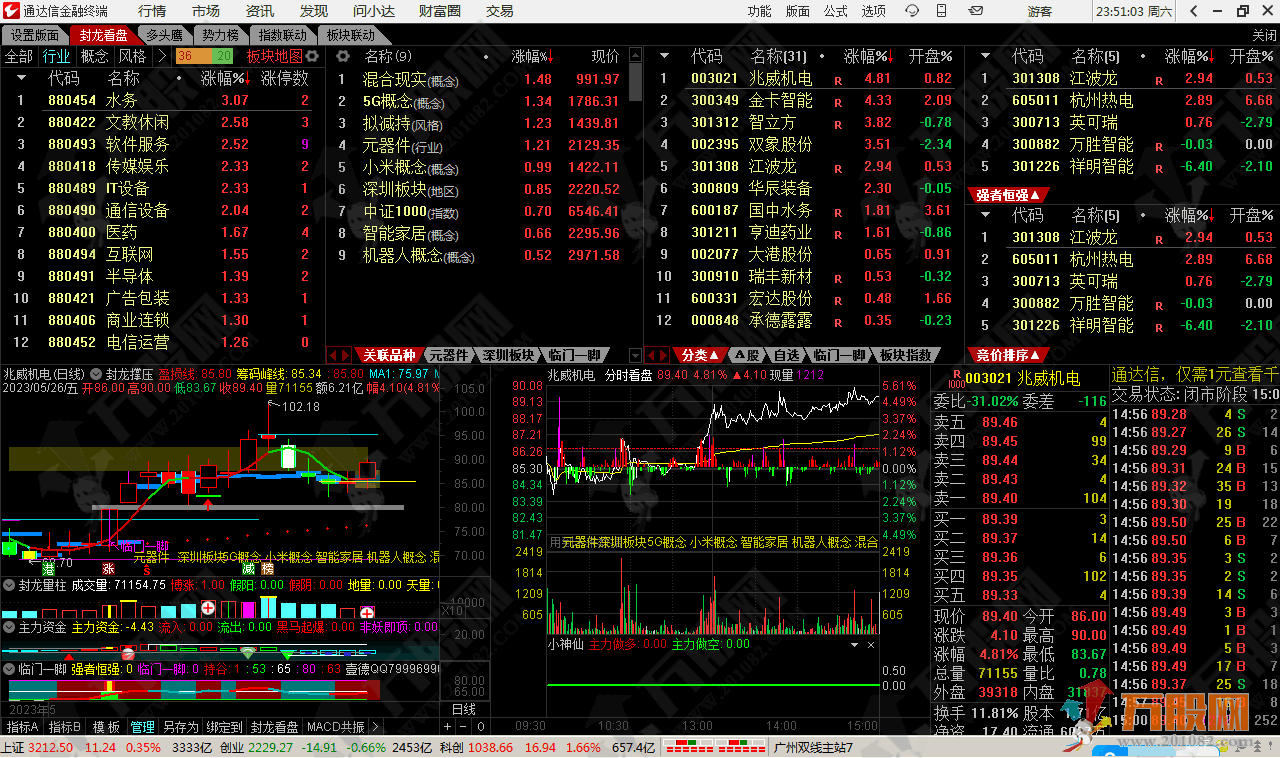
Task: Click gear icon next to 板块地图
Action: click(x=312, y=56)
